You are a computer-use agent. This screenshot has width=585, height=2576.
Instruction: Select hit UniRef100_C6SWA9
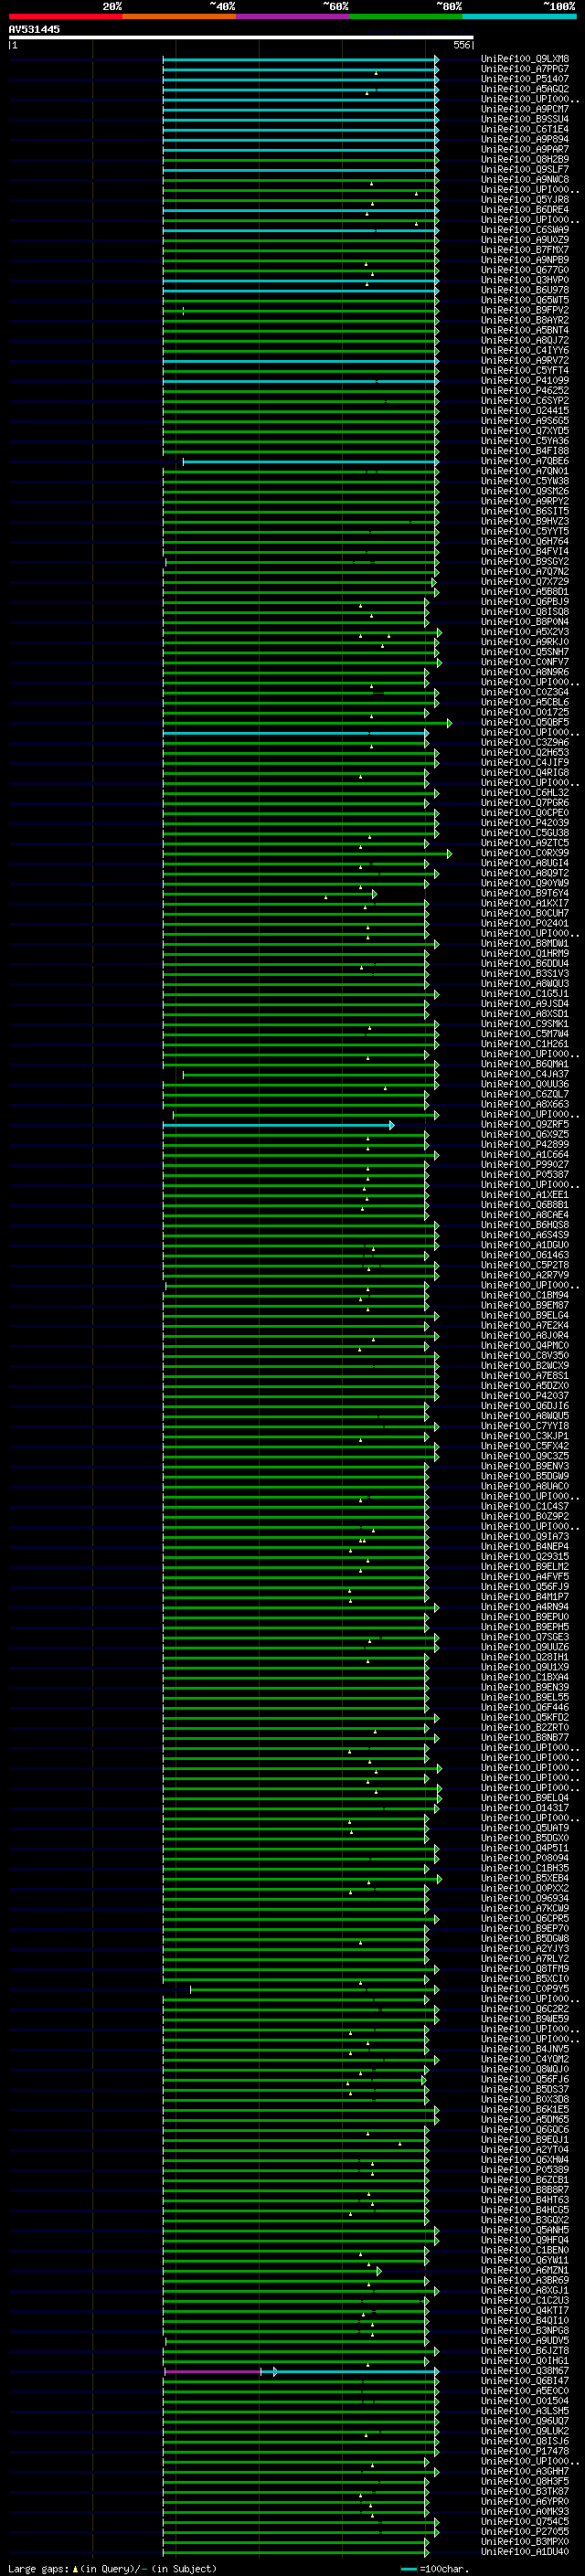click(x=525, y=230)
